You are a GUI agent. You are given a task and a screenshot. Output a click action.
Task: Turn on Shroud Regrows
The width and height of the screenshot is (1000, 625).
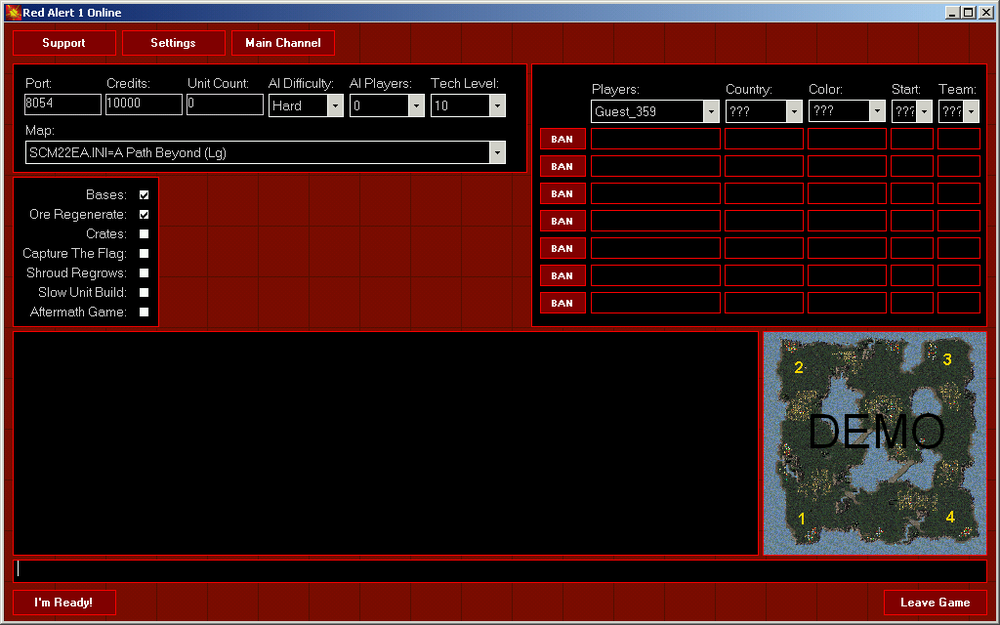[x=144, y=273]
